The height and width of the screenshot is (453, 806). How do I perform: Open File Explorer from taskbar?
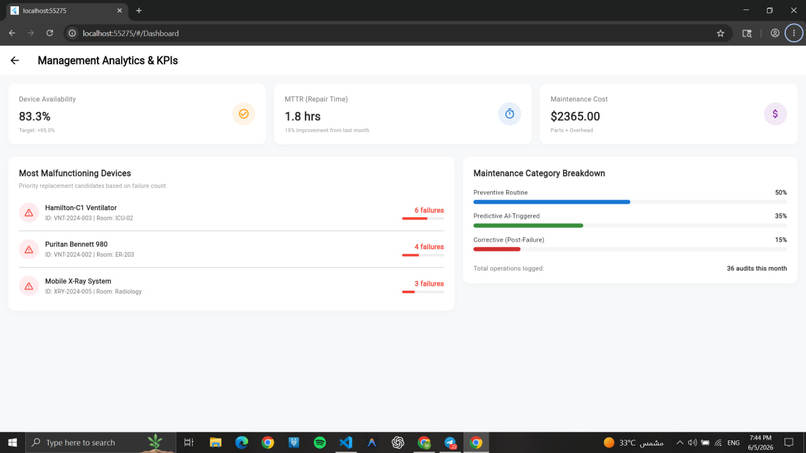pos(215,442)
